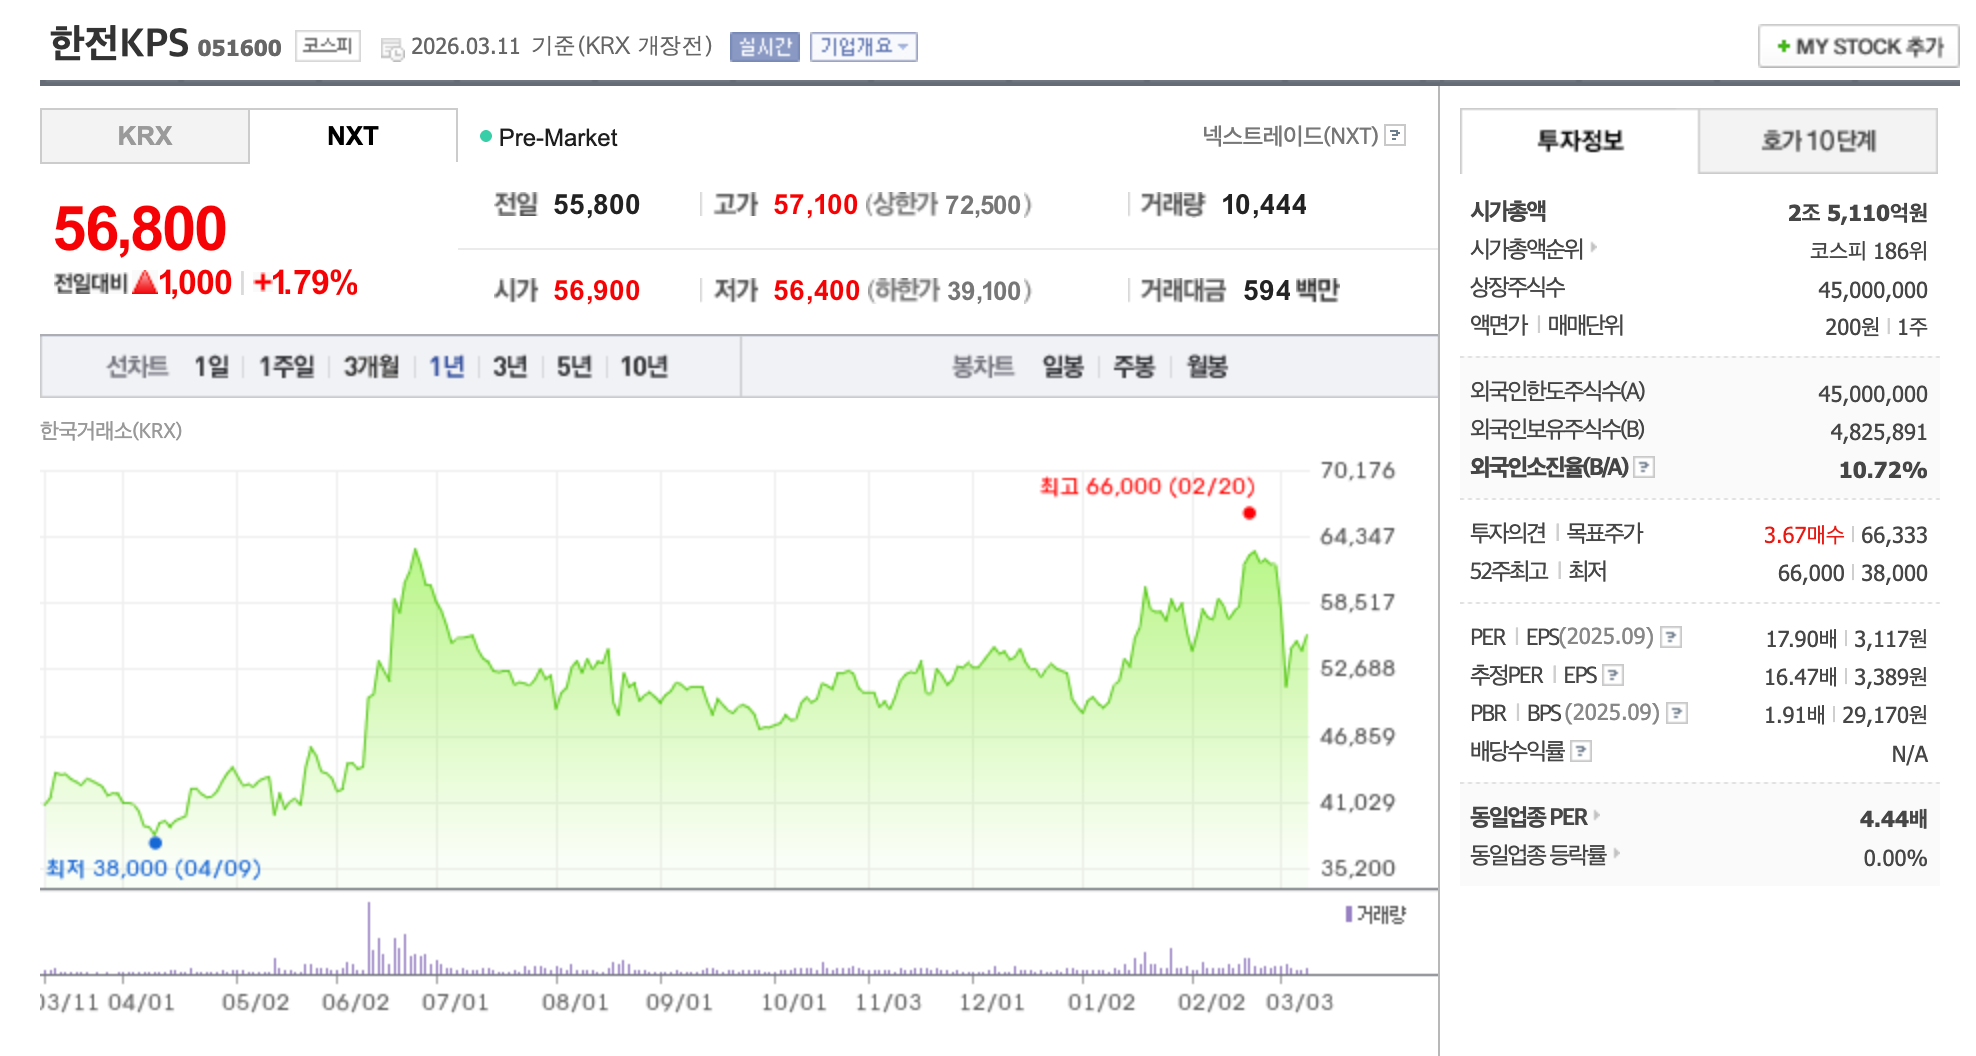Open the PER EPS(2025.09) help icon

coord(1671,637)
